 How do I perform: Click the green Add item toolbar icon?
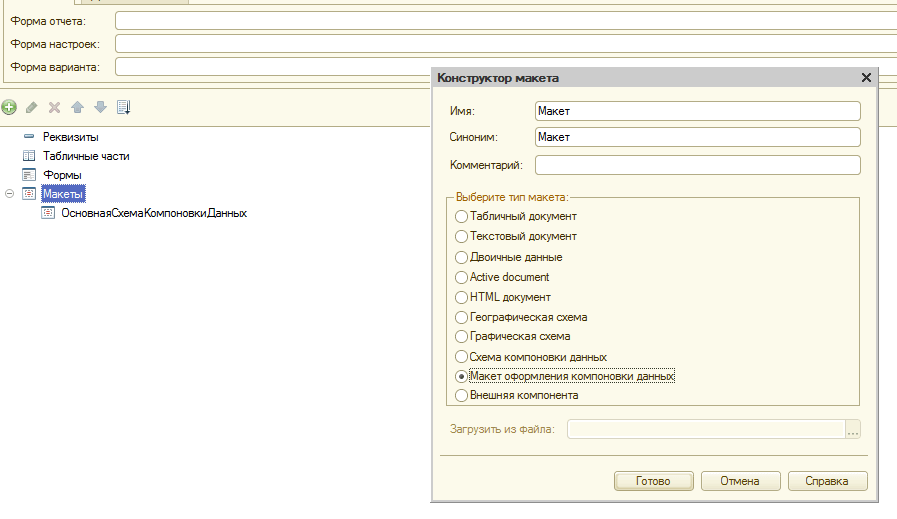tap(9, 107)
